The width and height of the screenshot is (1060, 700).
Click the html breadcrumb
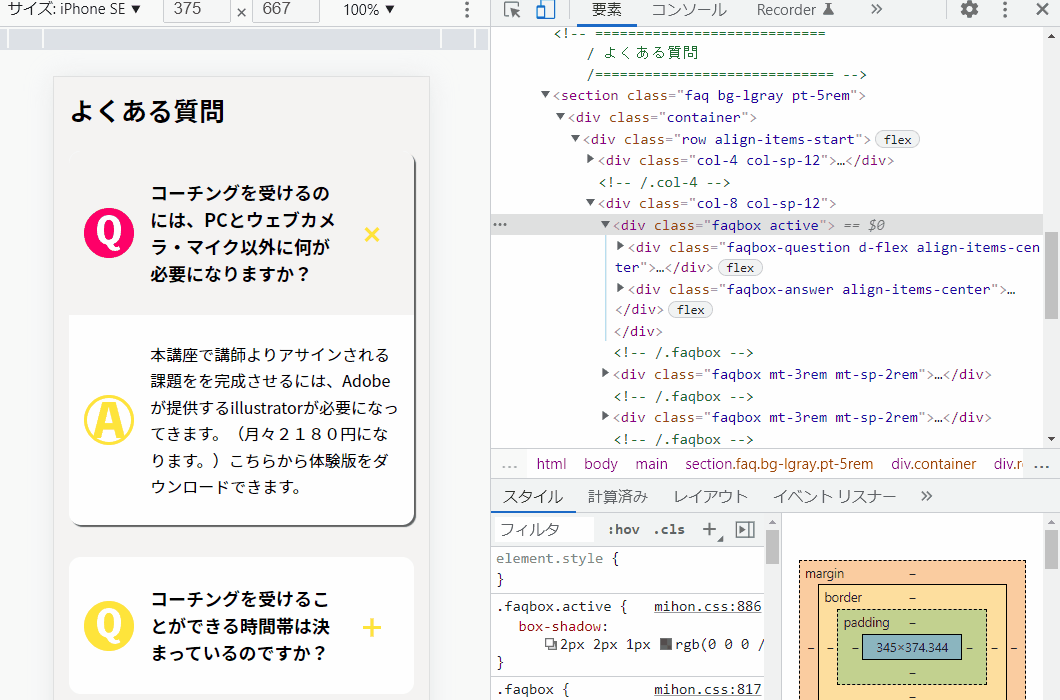(x=551, y=464)
